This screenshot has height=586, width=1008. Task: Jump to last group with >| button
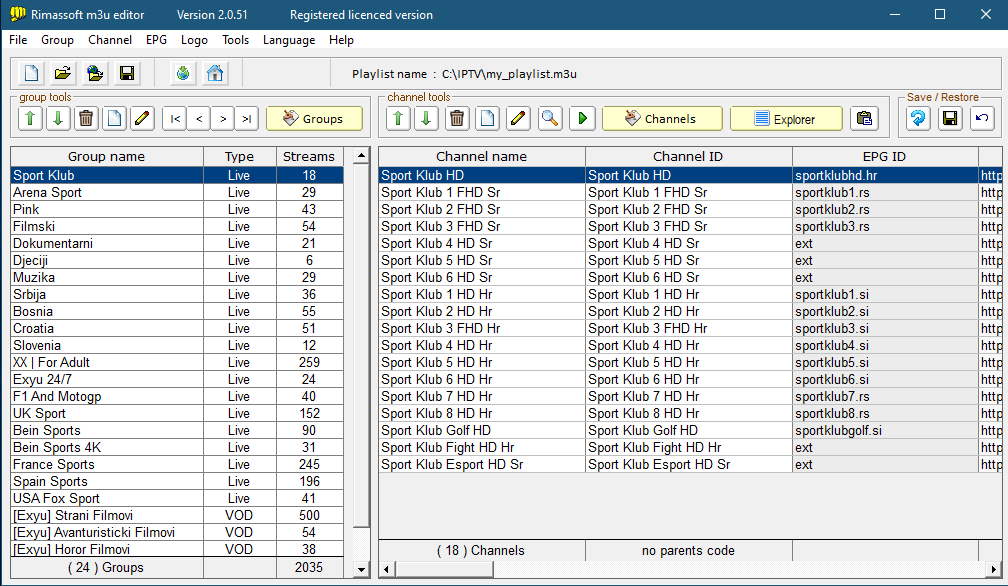click(246, 119)
